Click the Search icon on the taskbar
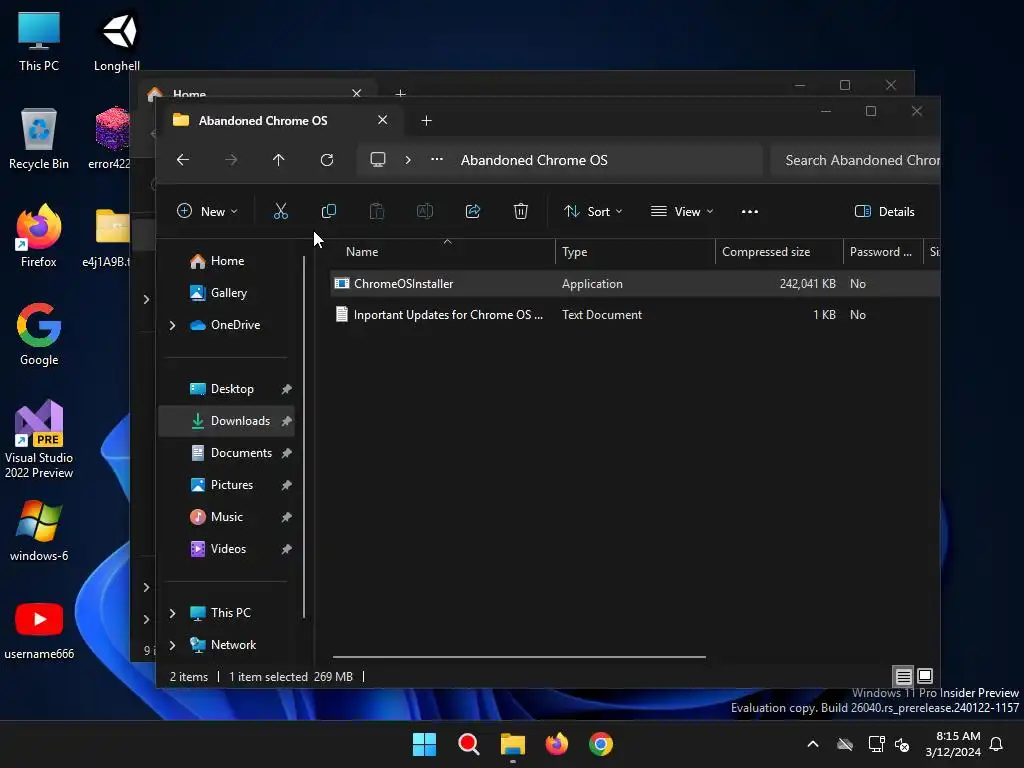This screenshot has height=768, width=1024. (468, 744)
